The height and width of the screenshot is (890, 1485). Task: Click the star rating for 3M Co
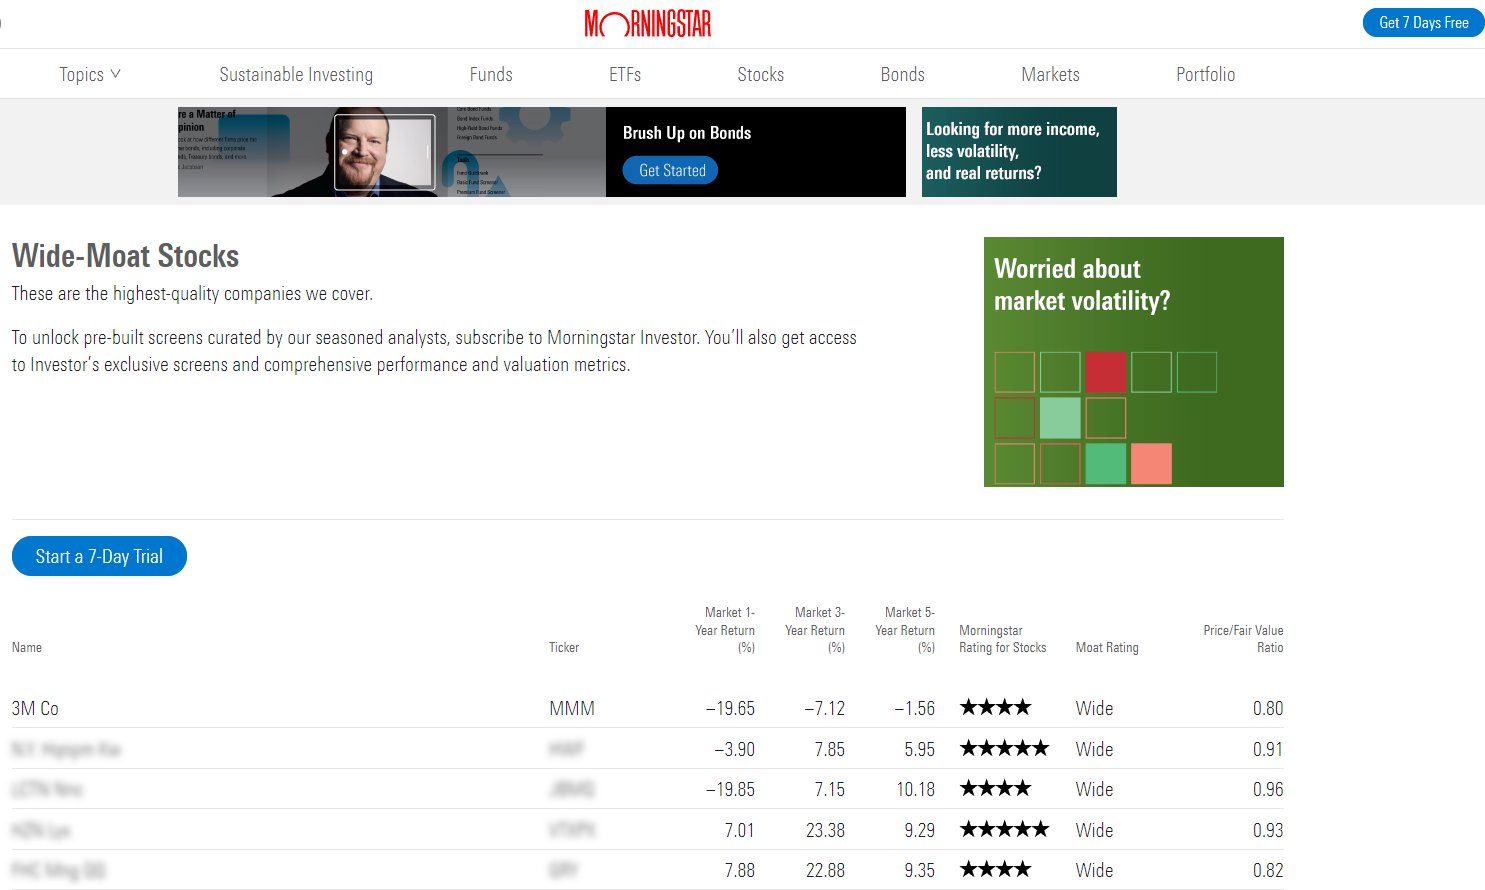pos(995,708)
